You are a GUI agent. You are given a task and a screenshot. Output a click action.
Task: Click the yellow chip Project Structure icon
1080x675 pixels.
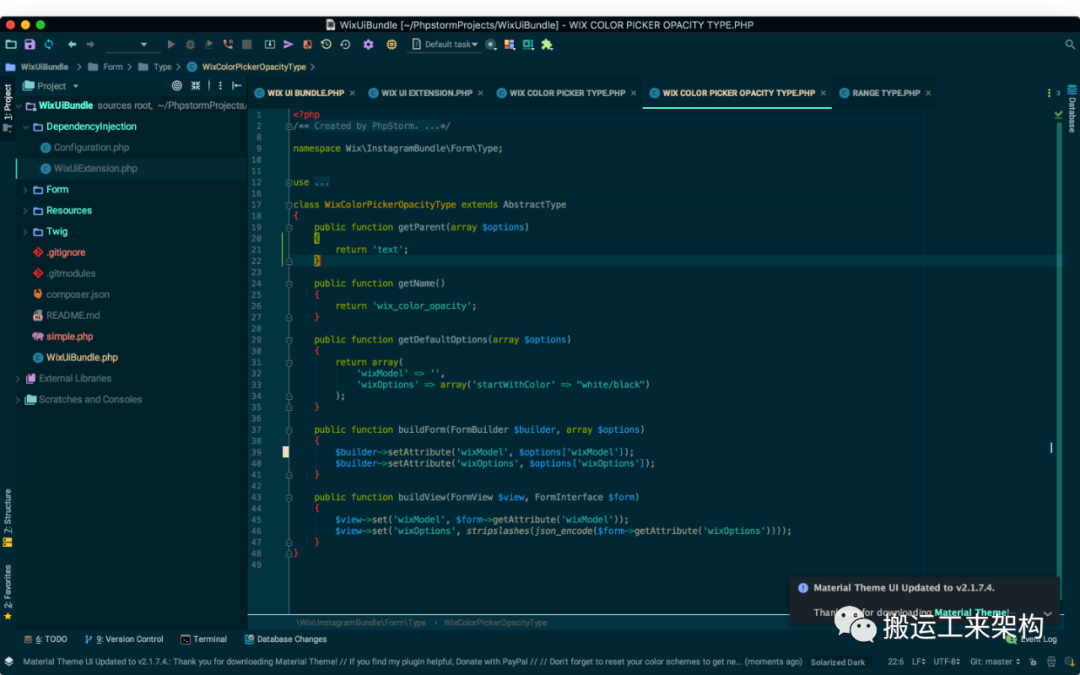pyautogui.click(x=391, y=44)
